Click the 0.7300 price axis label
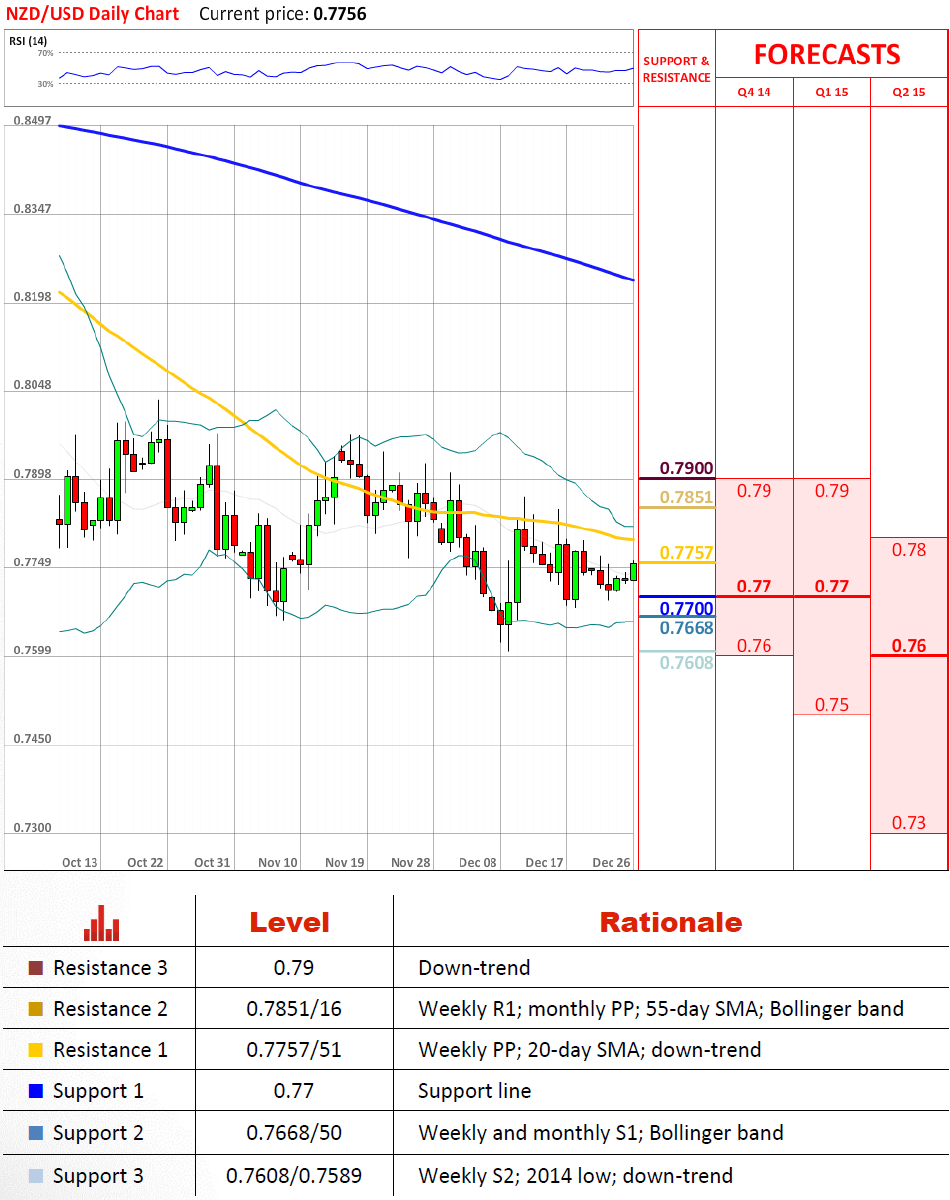Viewport: 950px width, 1200px height. pos(33,828)
